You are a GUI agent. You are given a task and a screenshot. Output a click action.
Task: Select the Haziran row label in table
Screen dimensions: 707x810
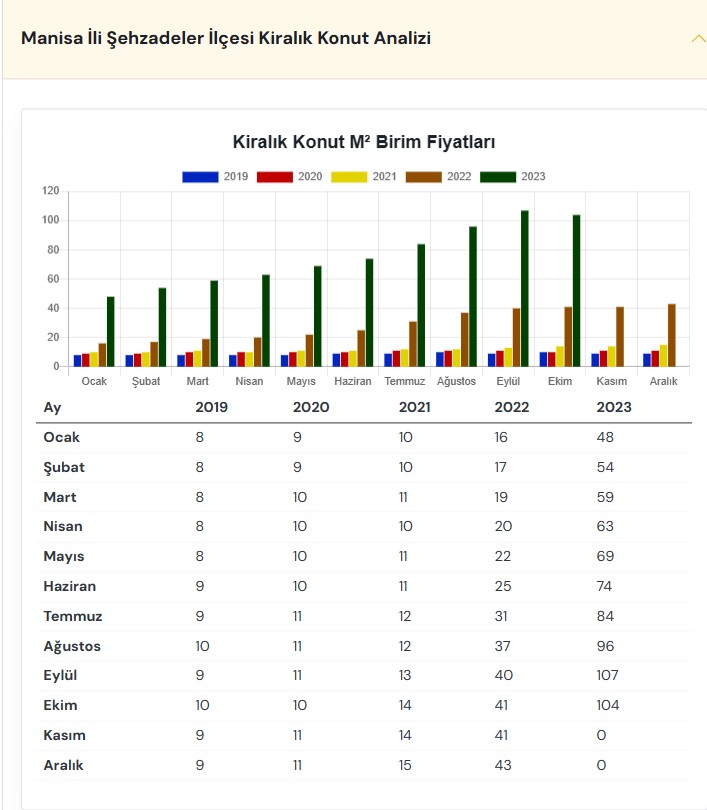point(70,586)
